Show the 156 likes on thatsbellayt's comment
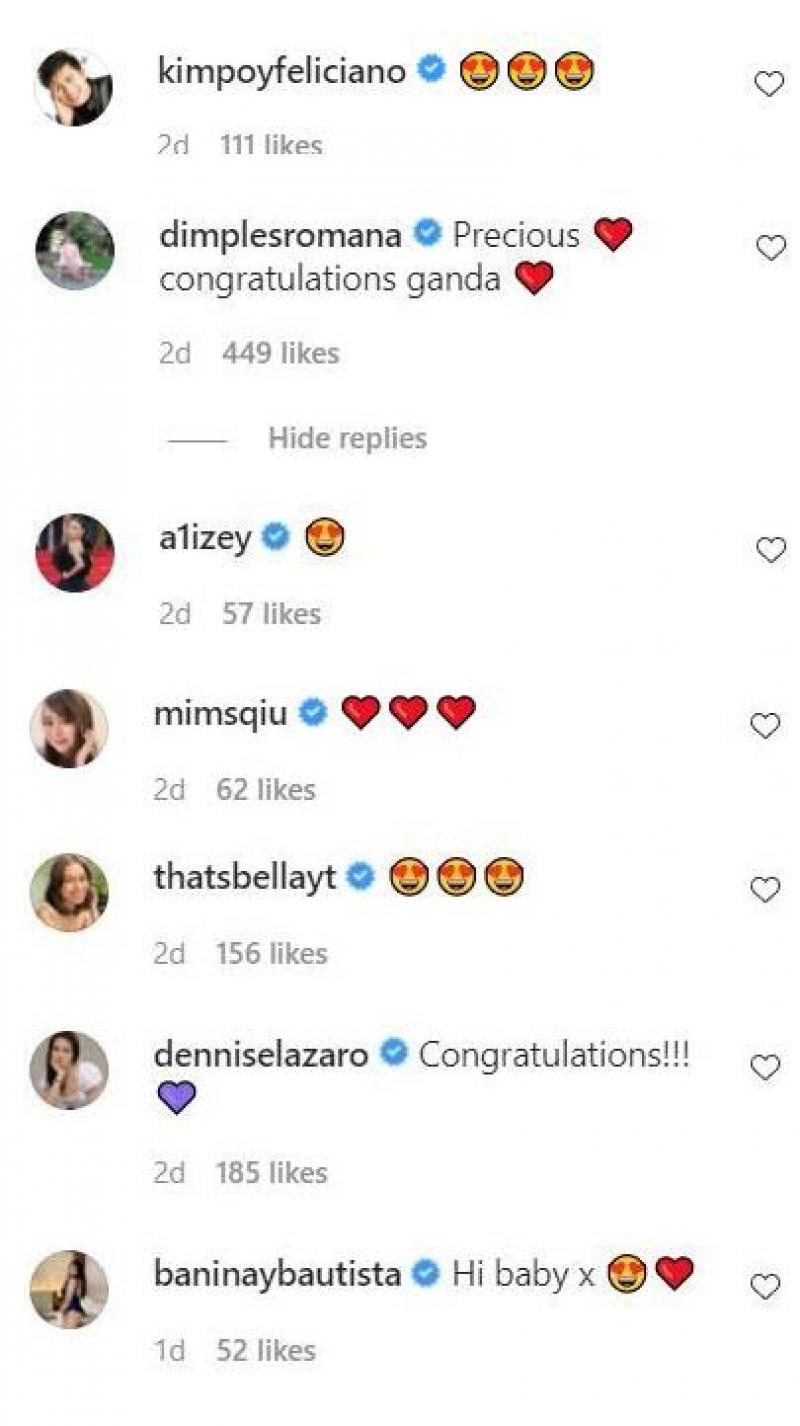 coord(271,953)
